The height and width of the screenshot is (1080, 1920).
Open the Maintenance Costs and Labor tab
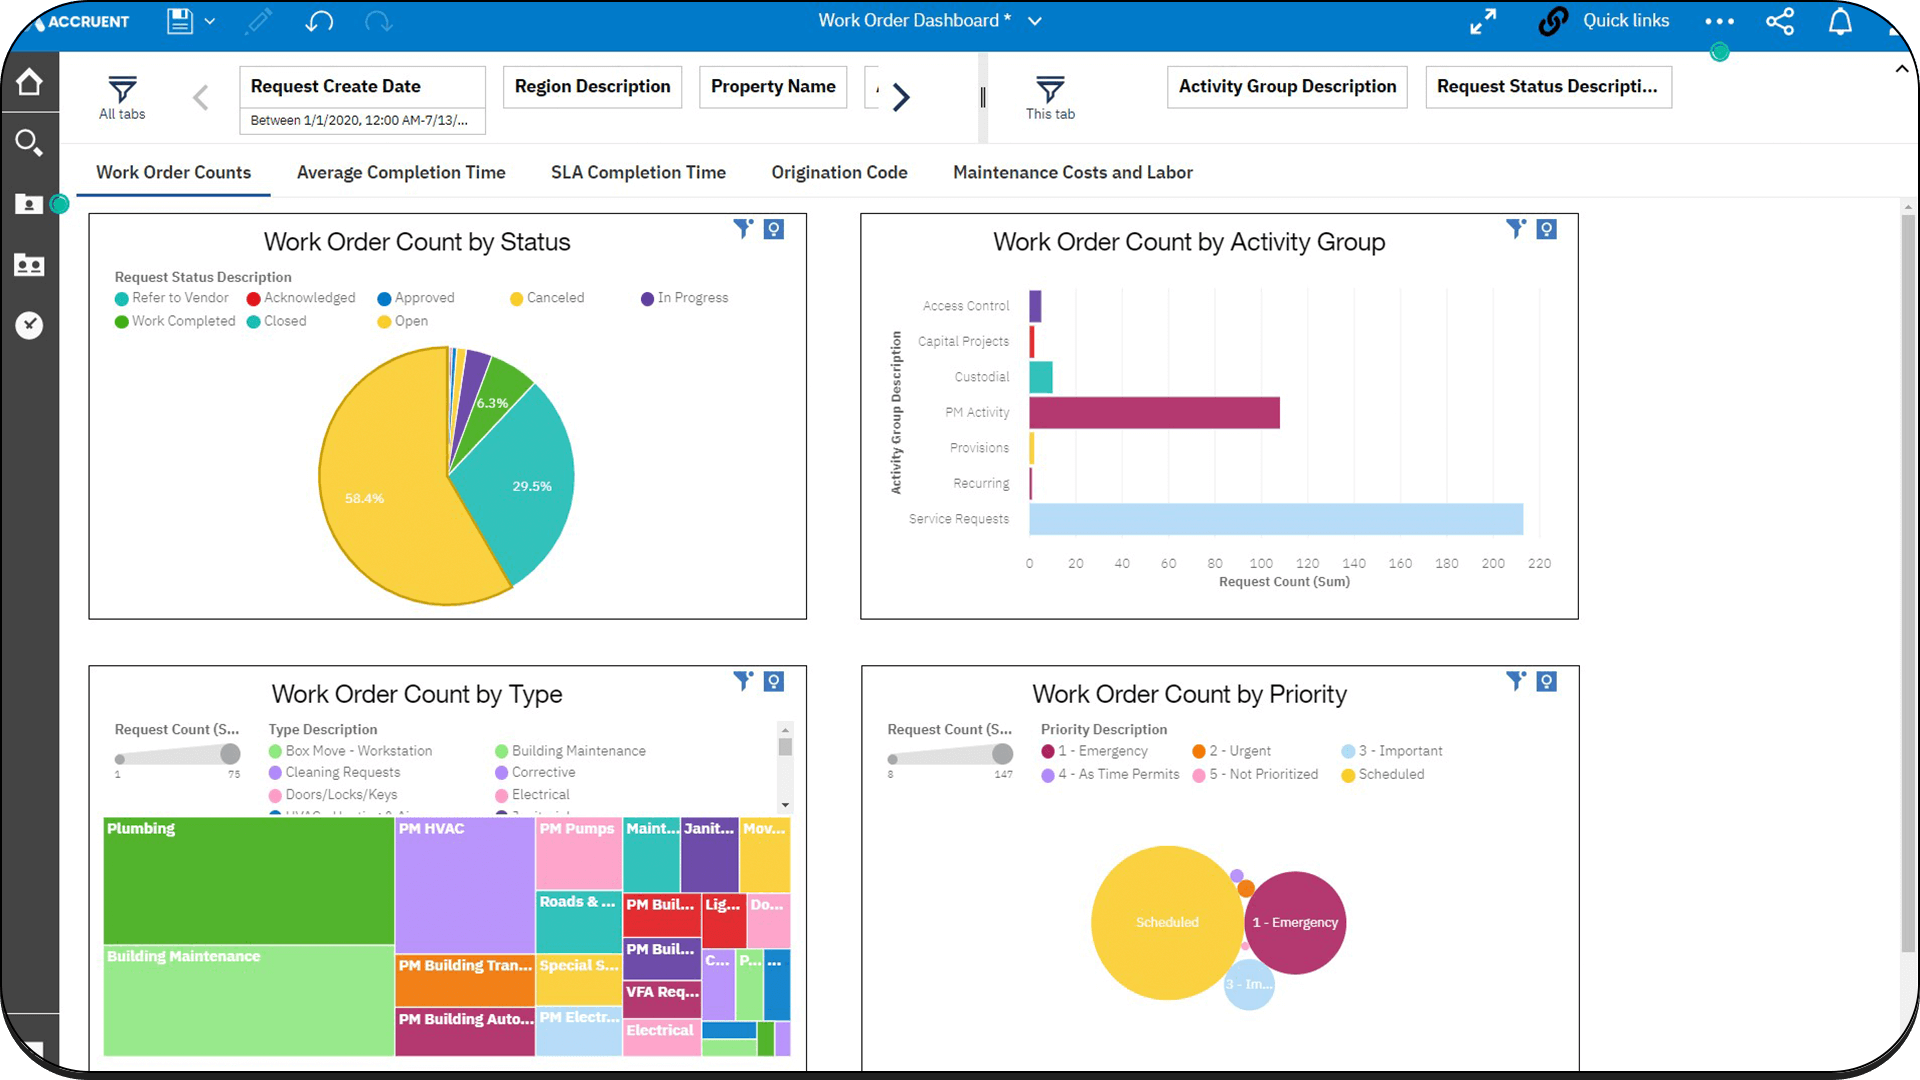point(1072,172)
